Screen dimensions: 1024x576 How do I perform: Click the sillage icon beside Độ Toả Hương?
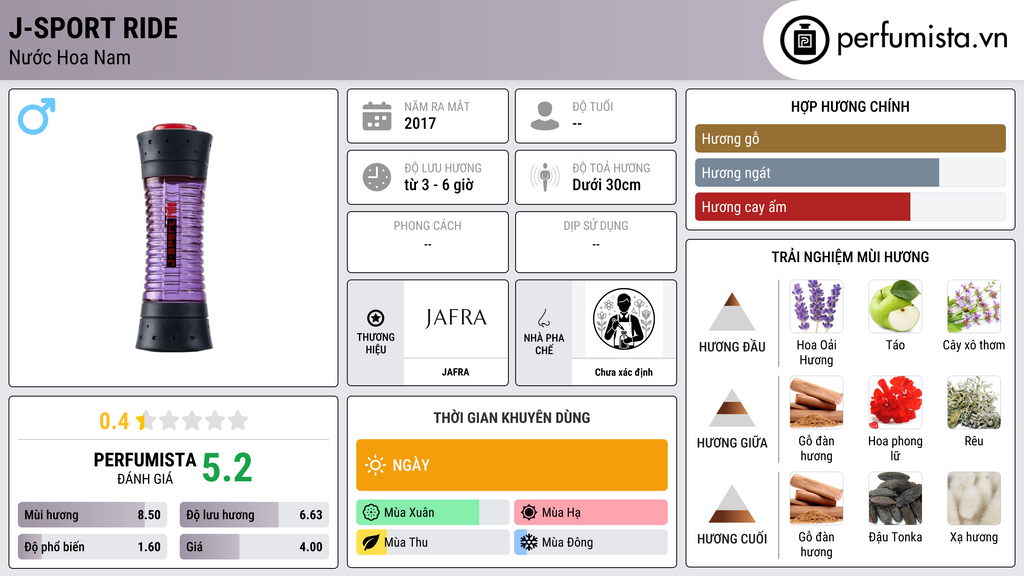(545, 177)
